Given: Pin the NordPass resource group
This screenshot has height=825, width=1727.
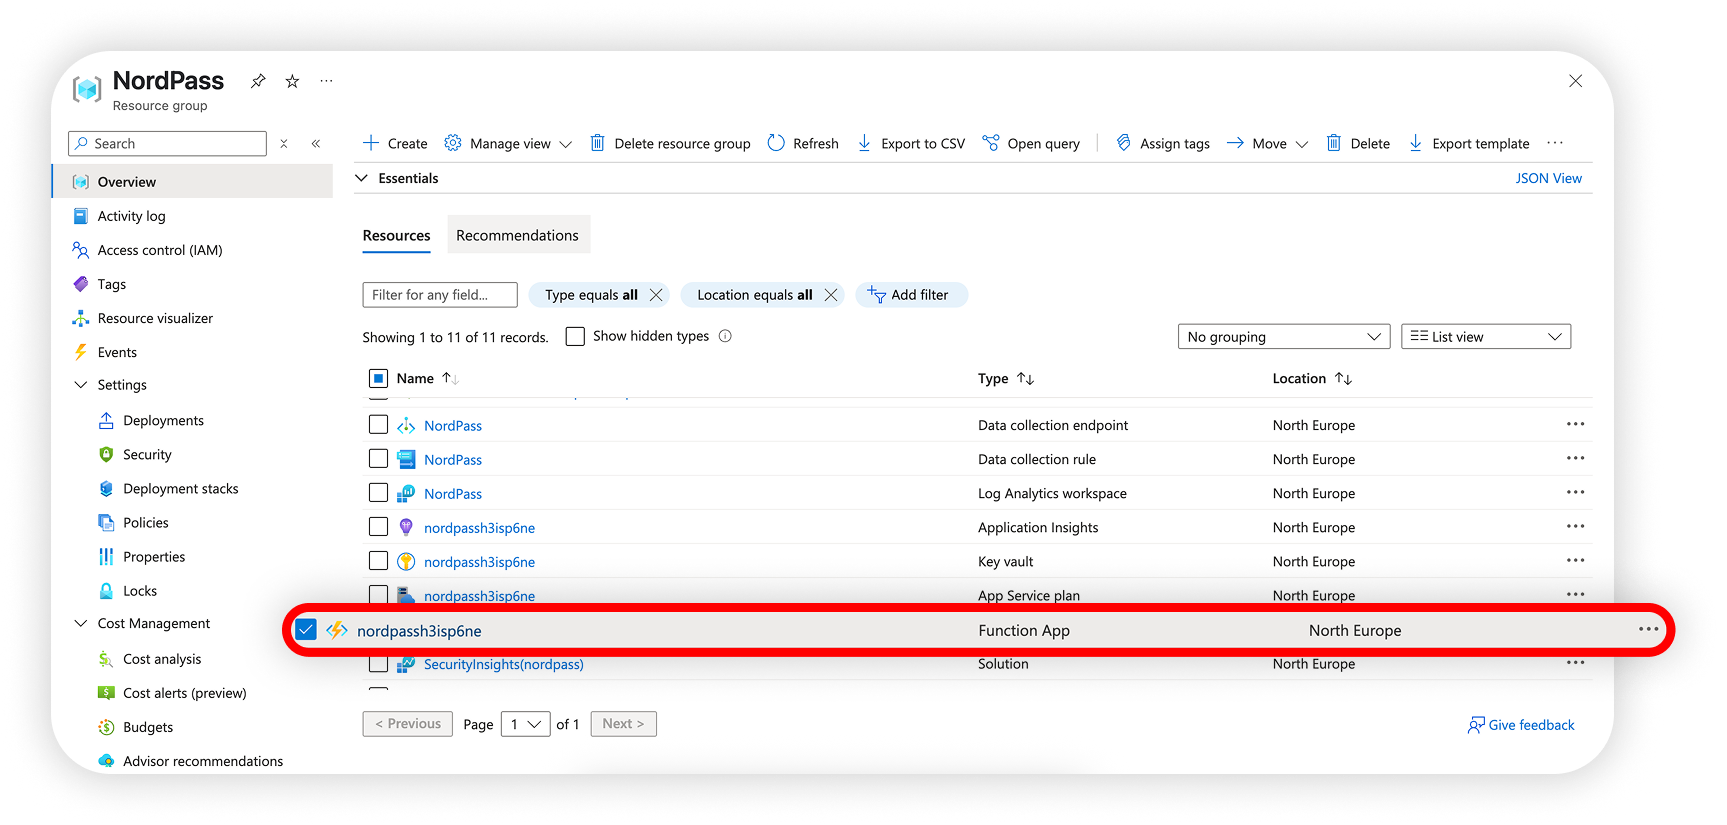Looking at the screenshot, I should [x=258, y=81].
